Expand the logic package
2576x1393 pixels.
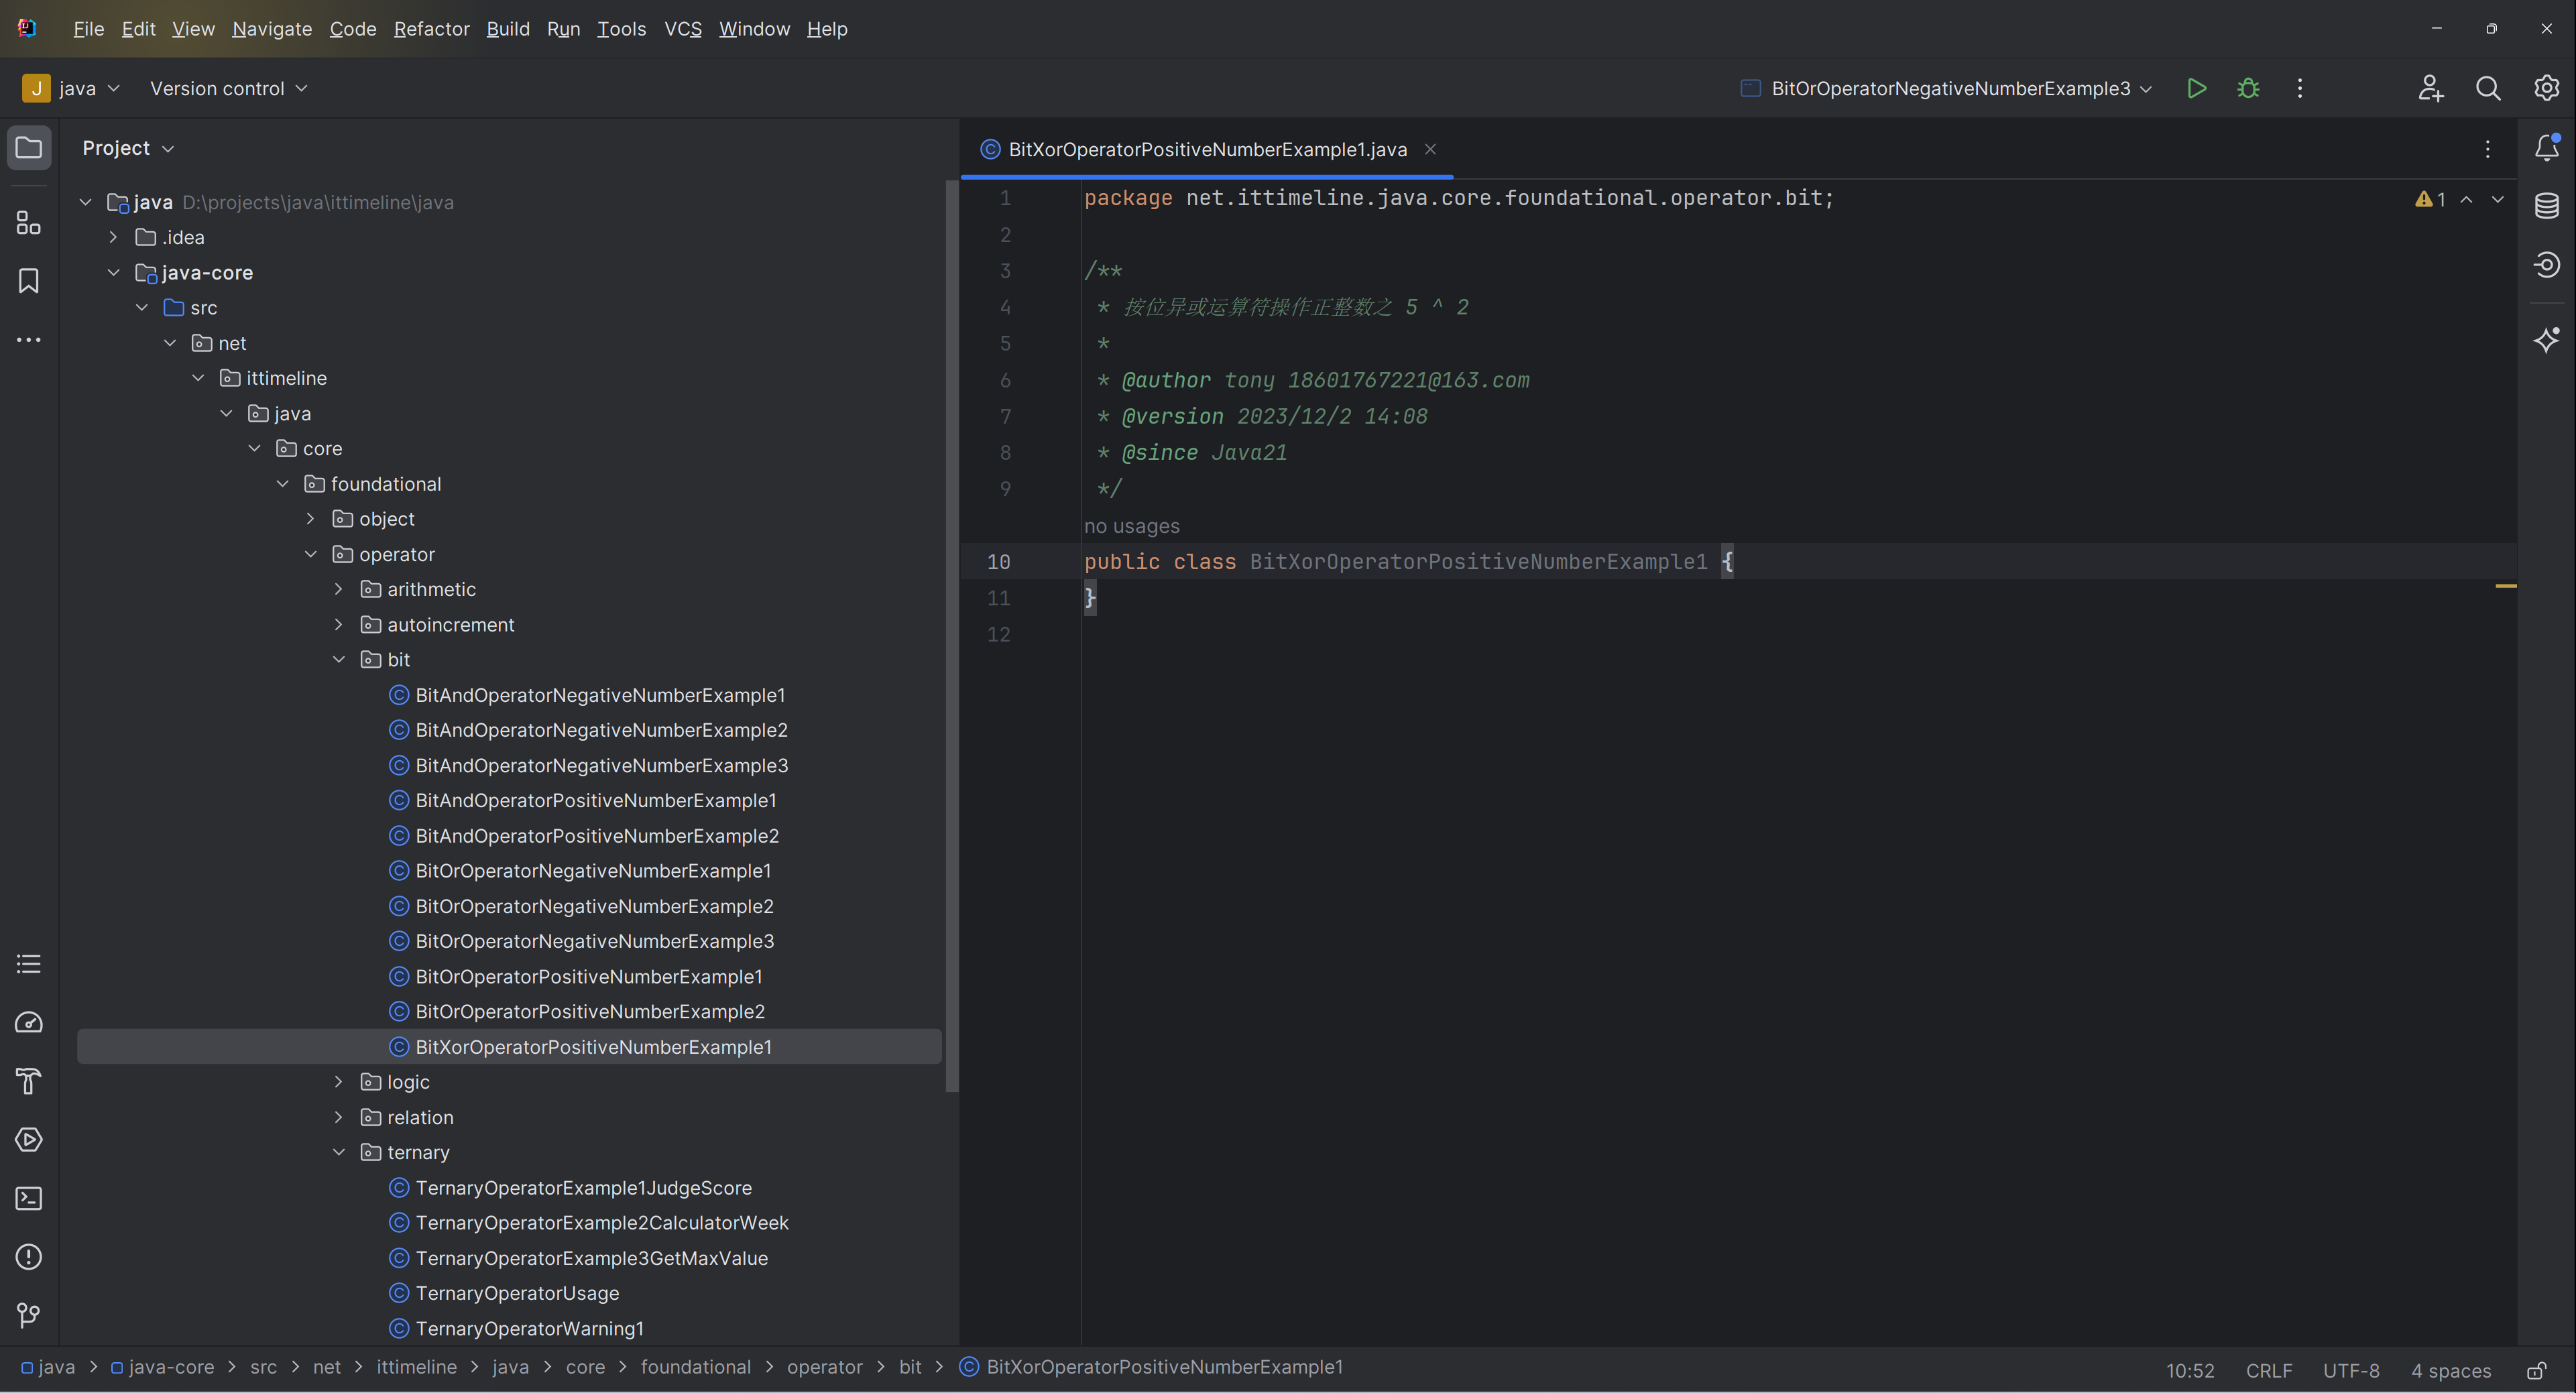pos(338,1082)
